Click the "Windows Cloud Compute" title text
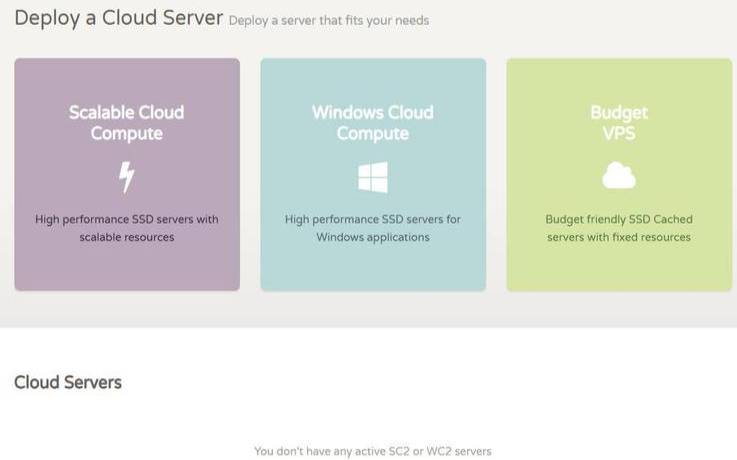737x460 pixels. (372, 122)
